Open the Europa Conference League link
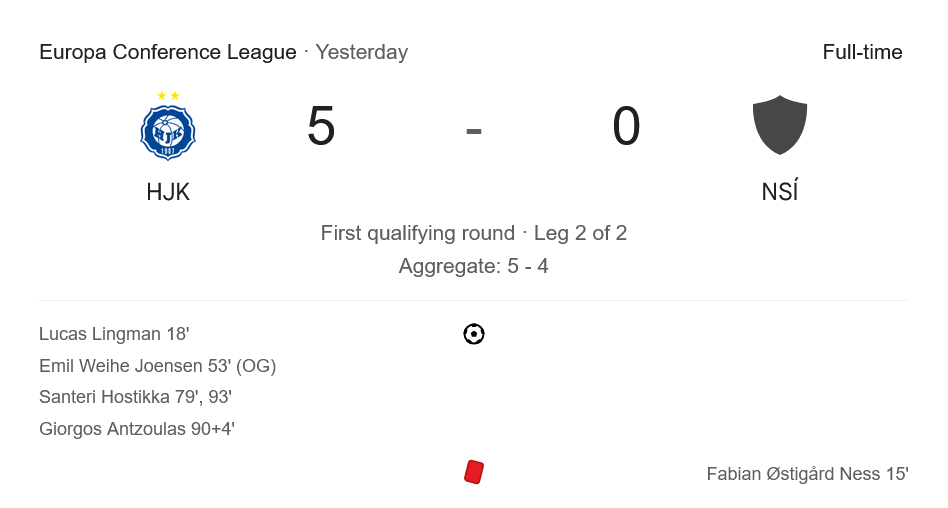Viewport: 948px width, 508px height. click(167, 52)
